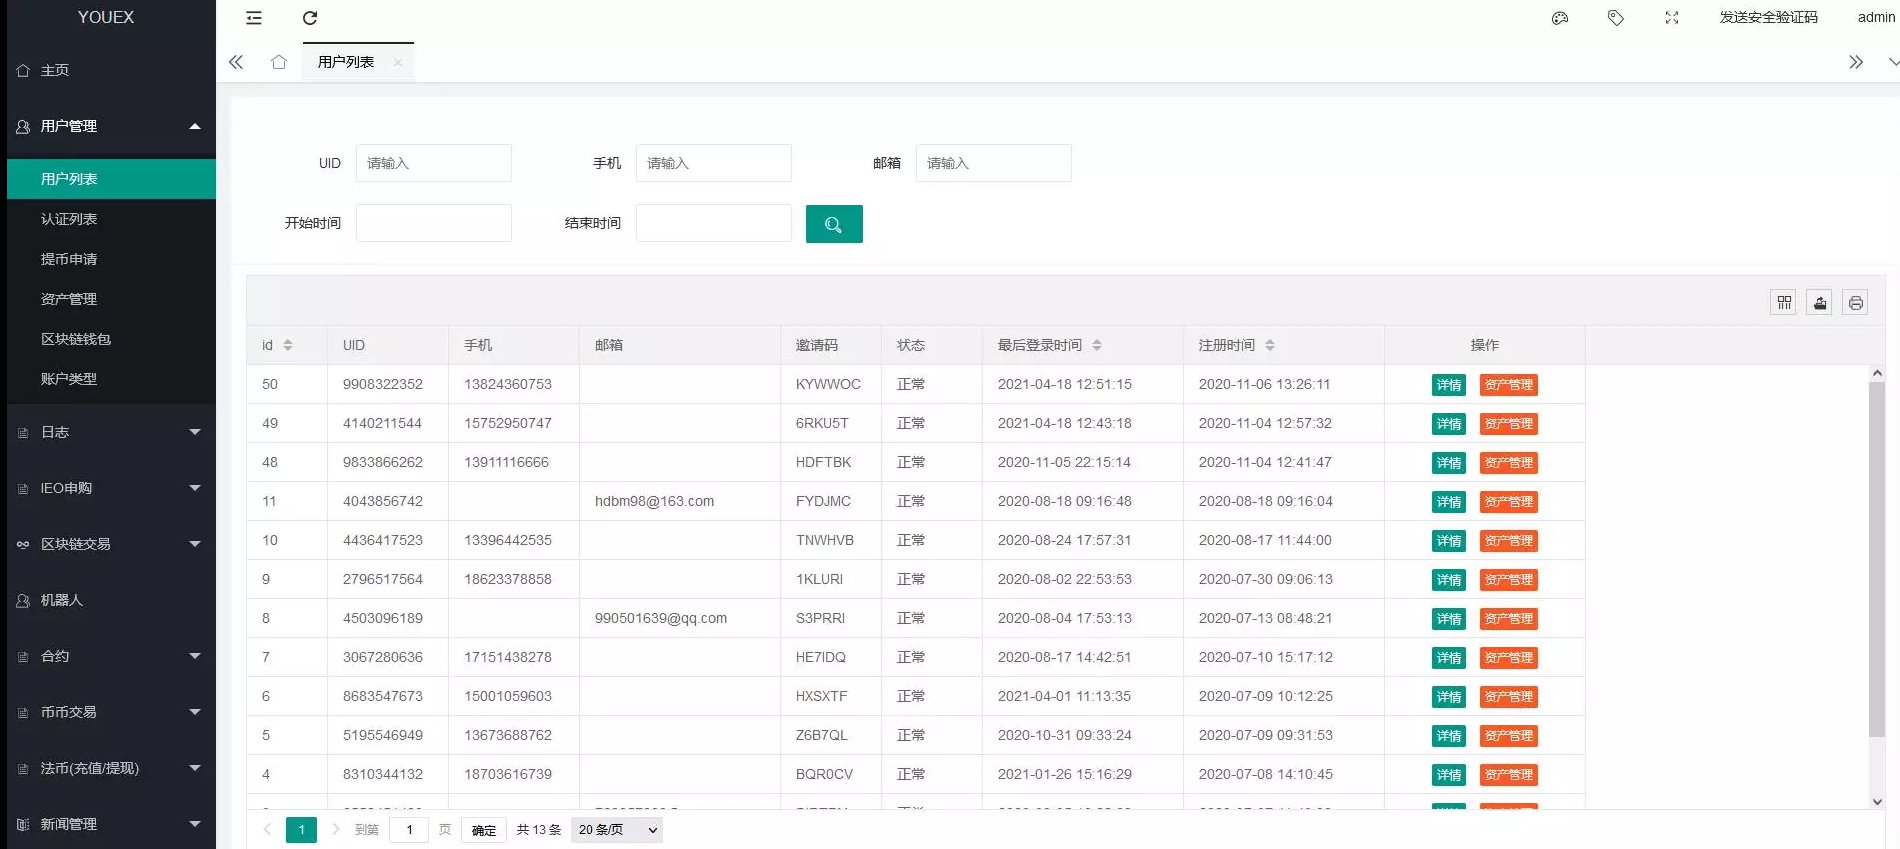Click the green search button
1900x849 pixels.
pyautogui.click(x=834, y=224)
